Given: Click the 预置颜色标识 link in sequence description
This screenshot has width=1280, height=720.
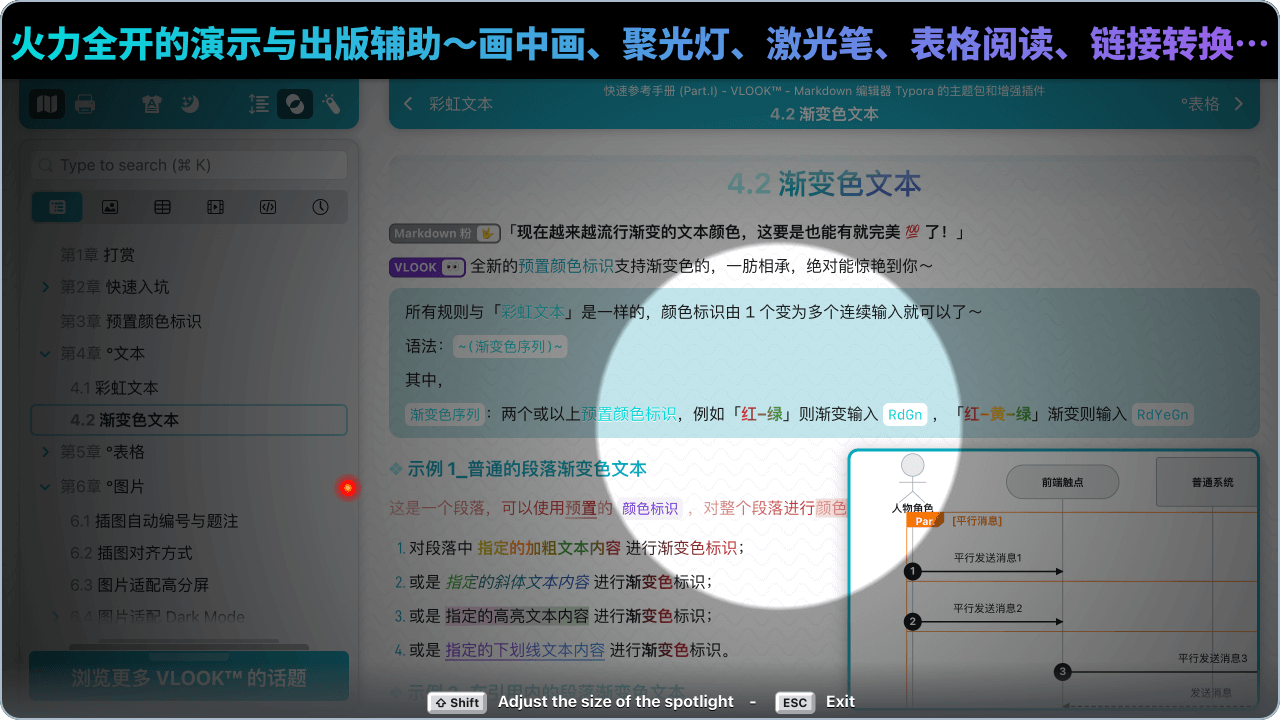Looking at the screenshot, I should 629,414.
